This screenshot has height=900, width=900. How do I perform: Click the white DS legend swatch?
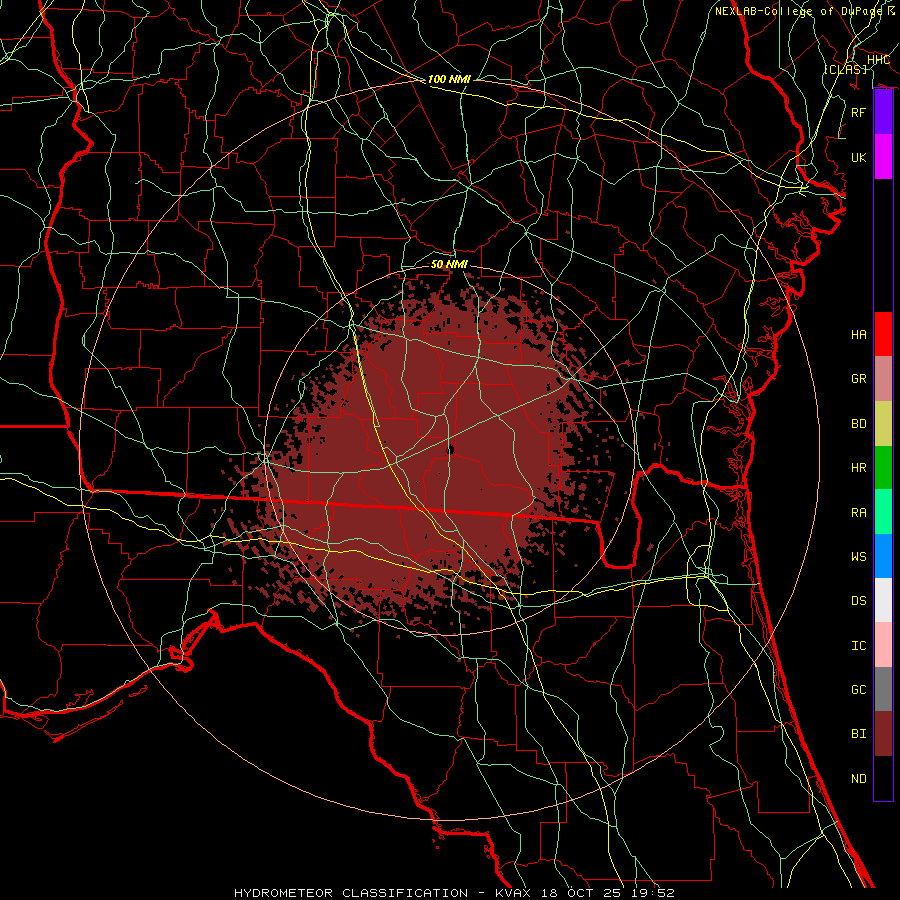pos(883,600)
